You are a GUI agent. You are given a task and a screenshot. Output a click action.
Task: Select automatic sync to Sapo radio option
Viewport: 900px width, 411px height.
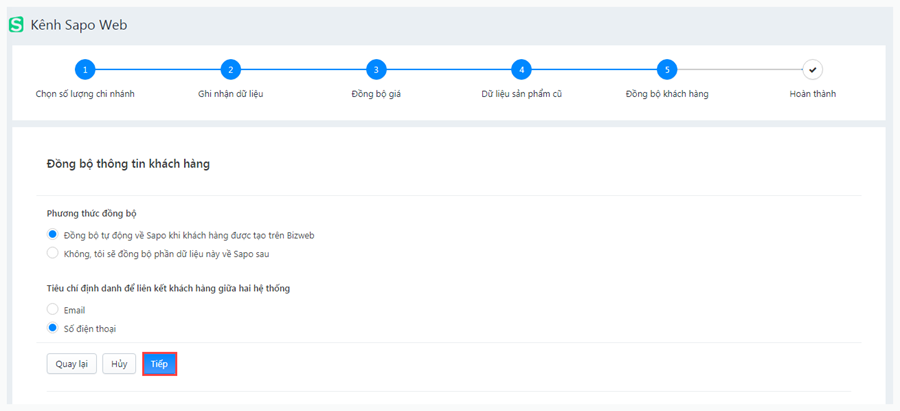point(53,234)
